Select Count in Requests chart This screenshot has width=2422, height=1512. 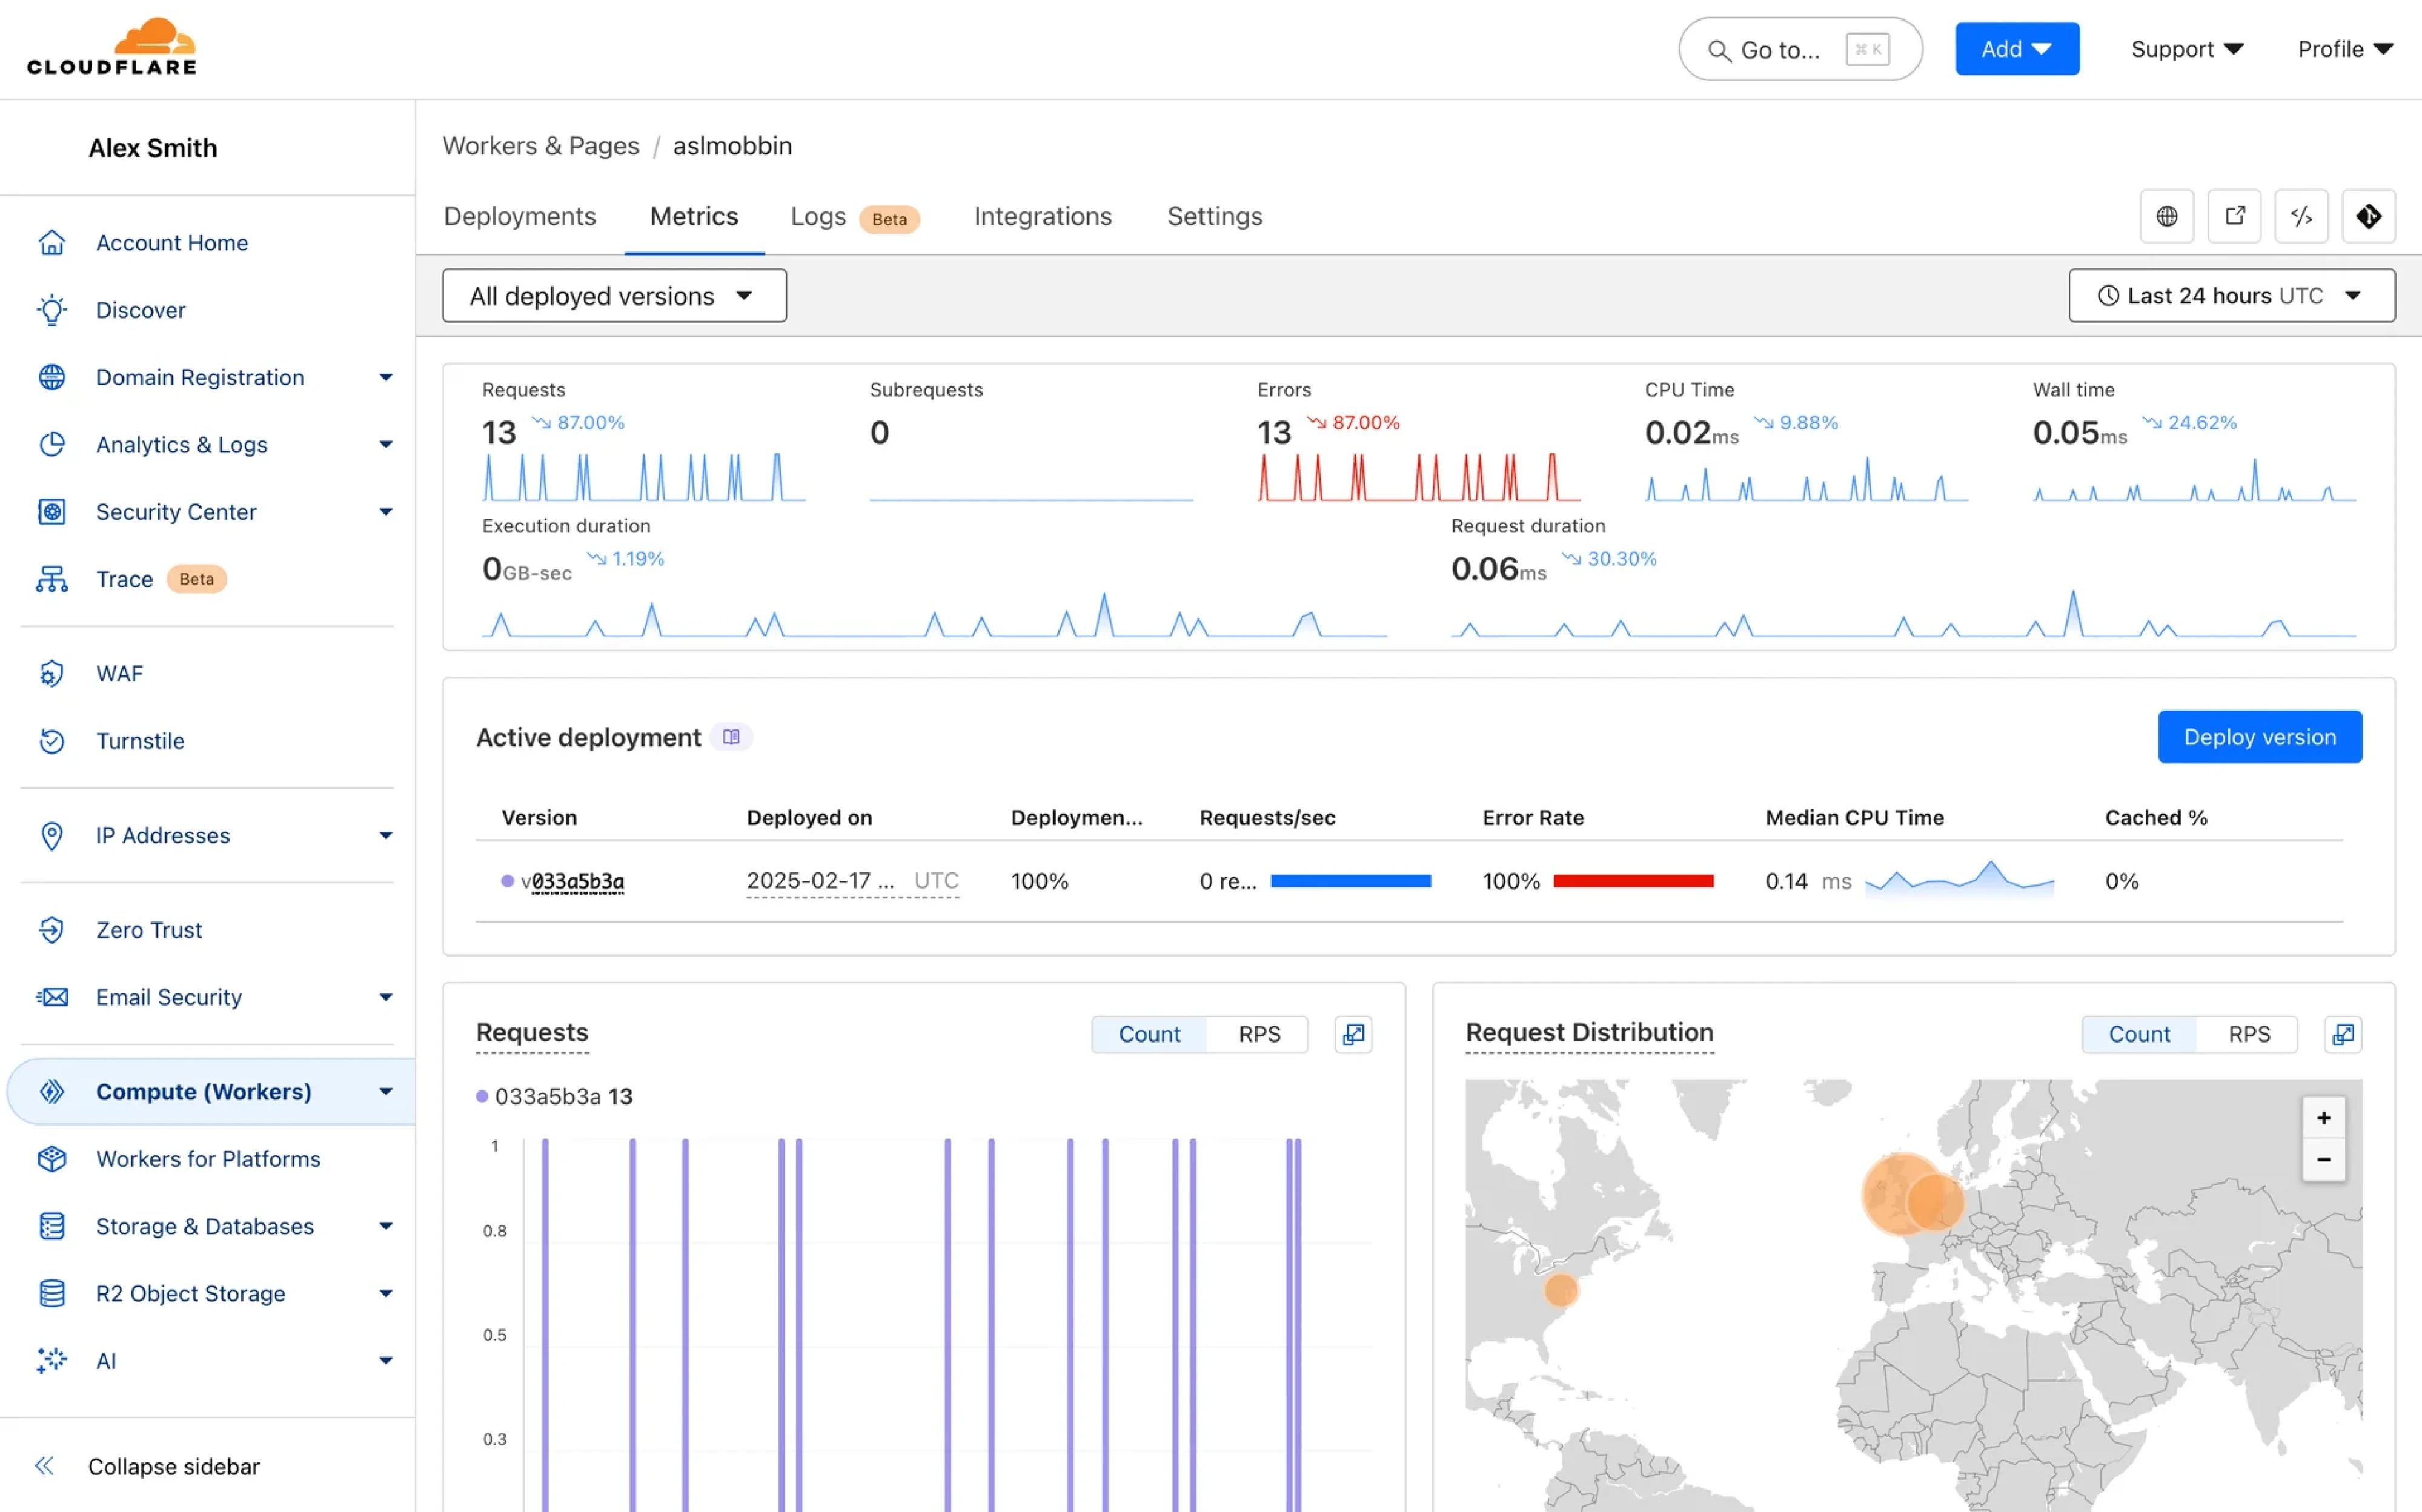tap(1149, 1034)
